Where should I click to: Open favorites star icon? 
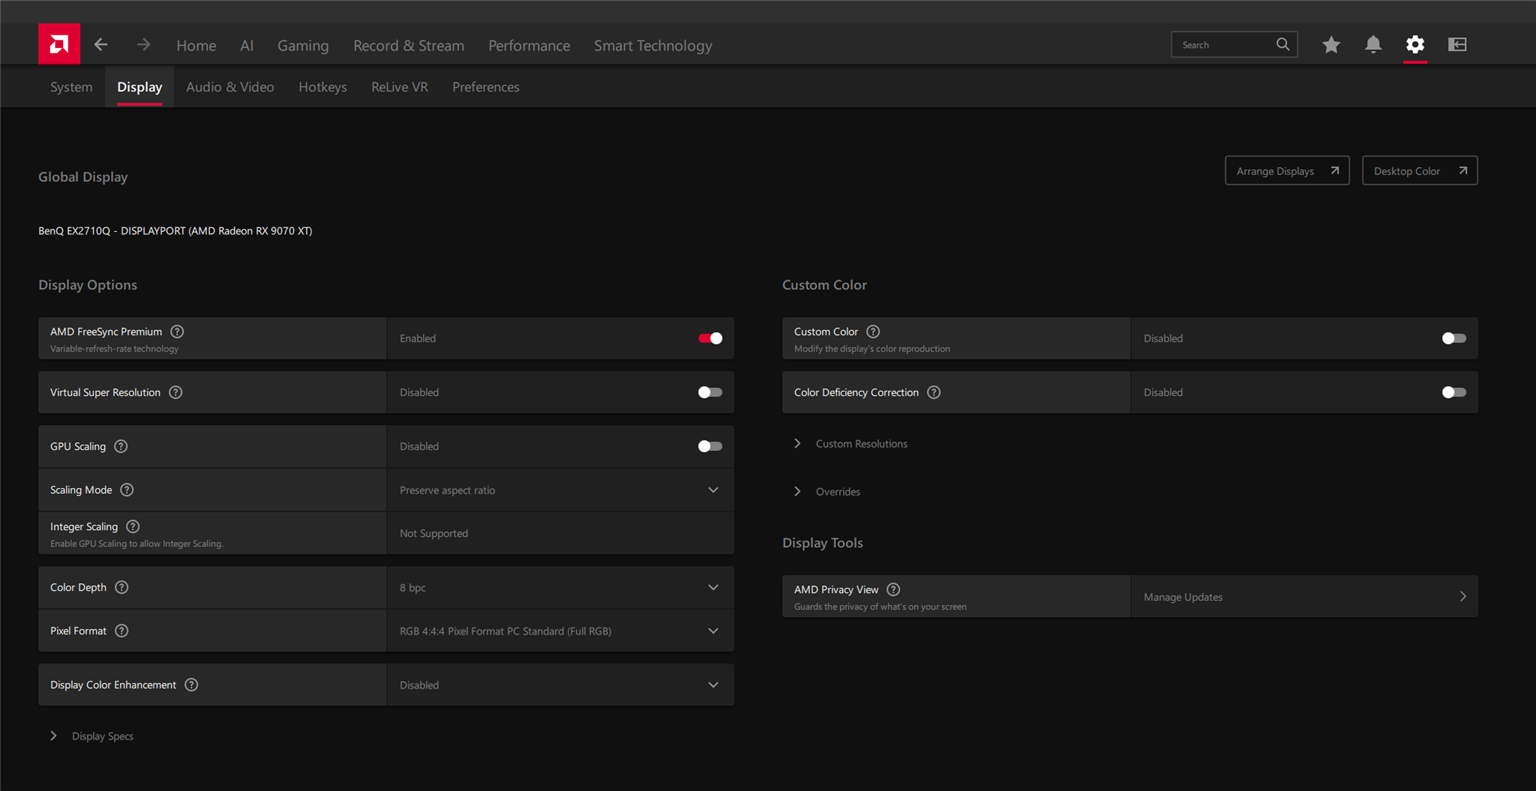(1331, 44)
